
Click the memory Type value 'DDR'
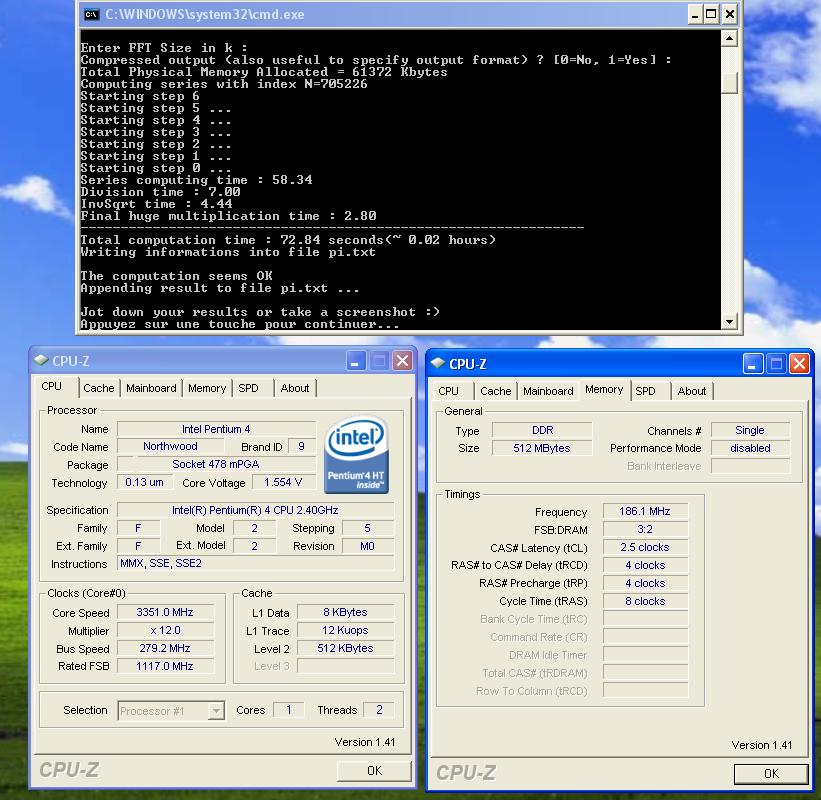(x=542, y=430)
